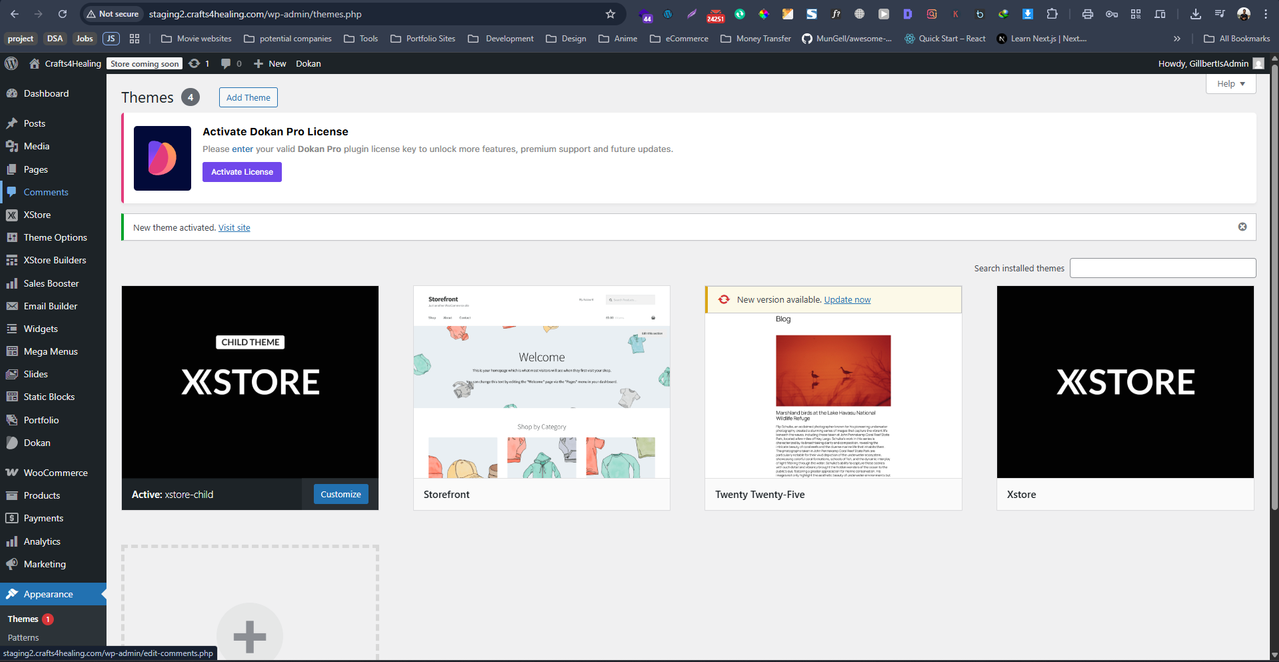The image size is (1279, 662).
Task: Bookmark this page with star icon
Action: tap(610, 14)
